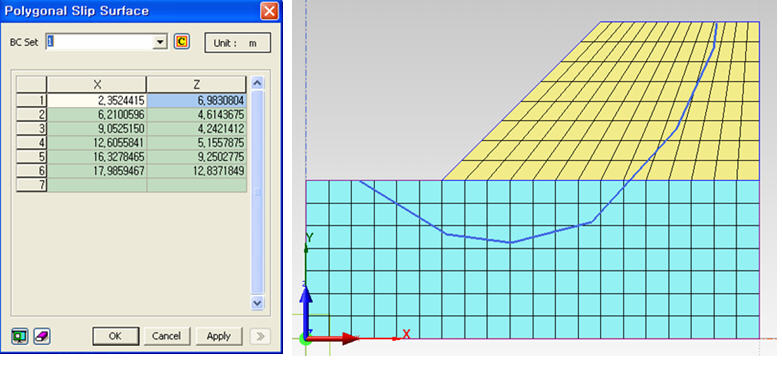The width and height of the screenshot is (782, 366).
Task: Select the X column header
Action: tap(97, 84)
